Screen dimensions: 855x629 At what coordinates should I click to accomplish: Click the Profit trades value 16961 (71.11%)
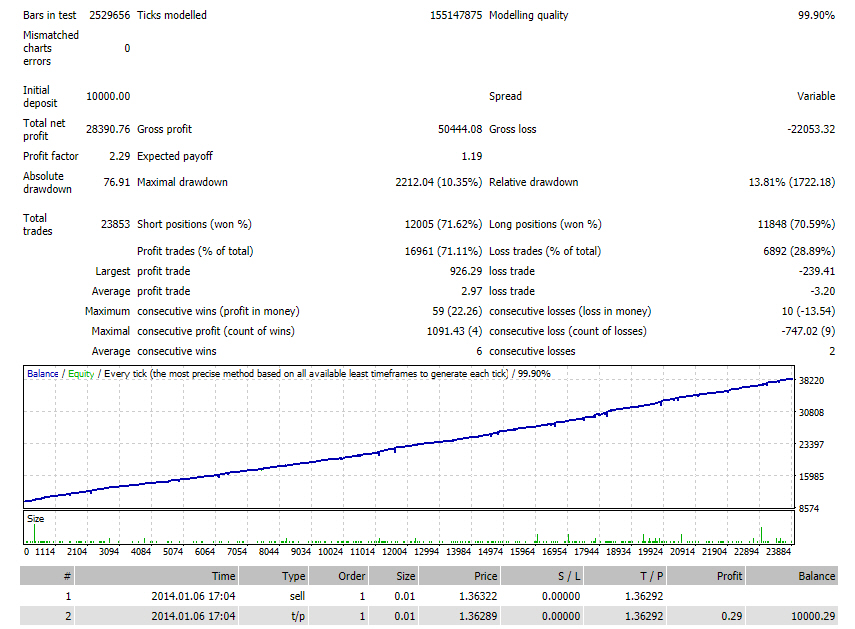[443, 251]
